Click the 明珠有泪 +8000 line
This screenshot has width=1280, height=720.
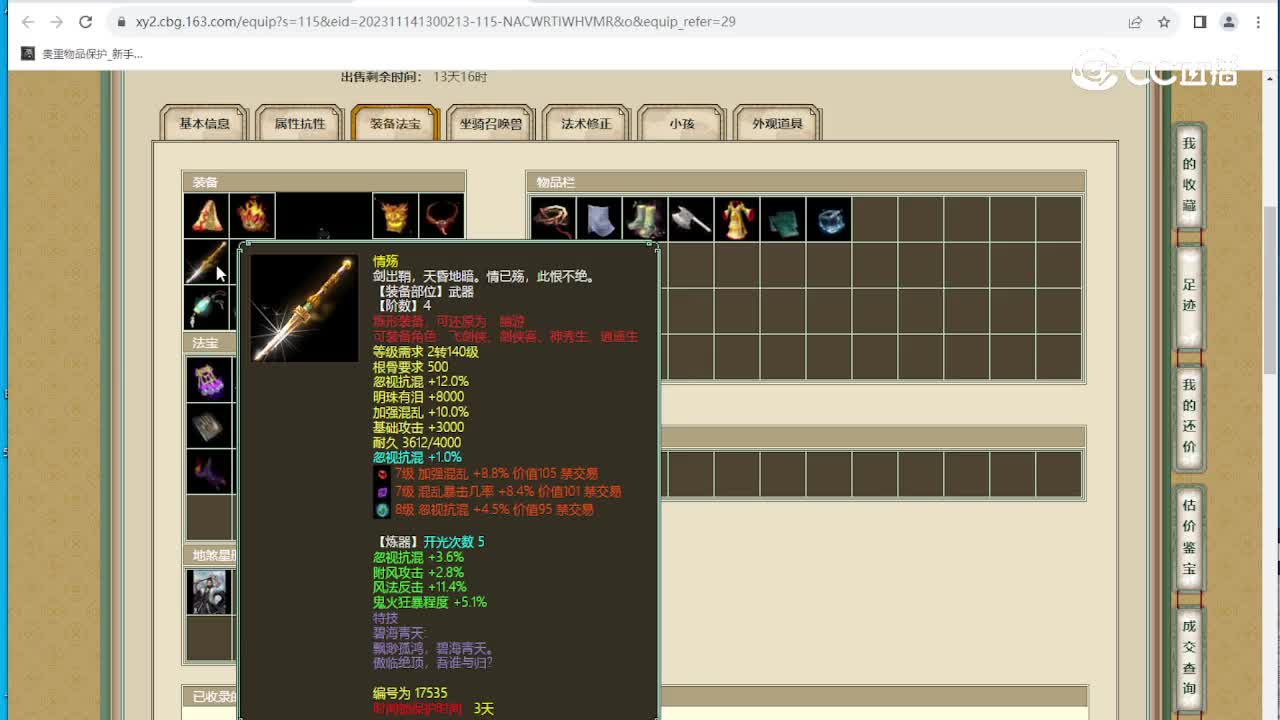pos(418,397)
